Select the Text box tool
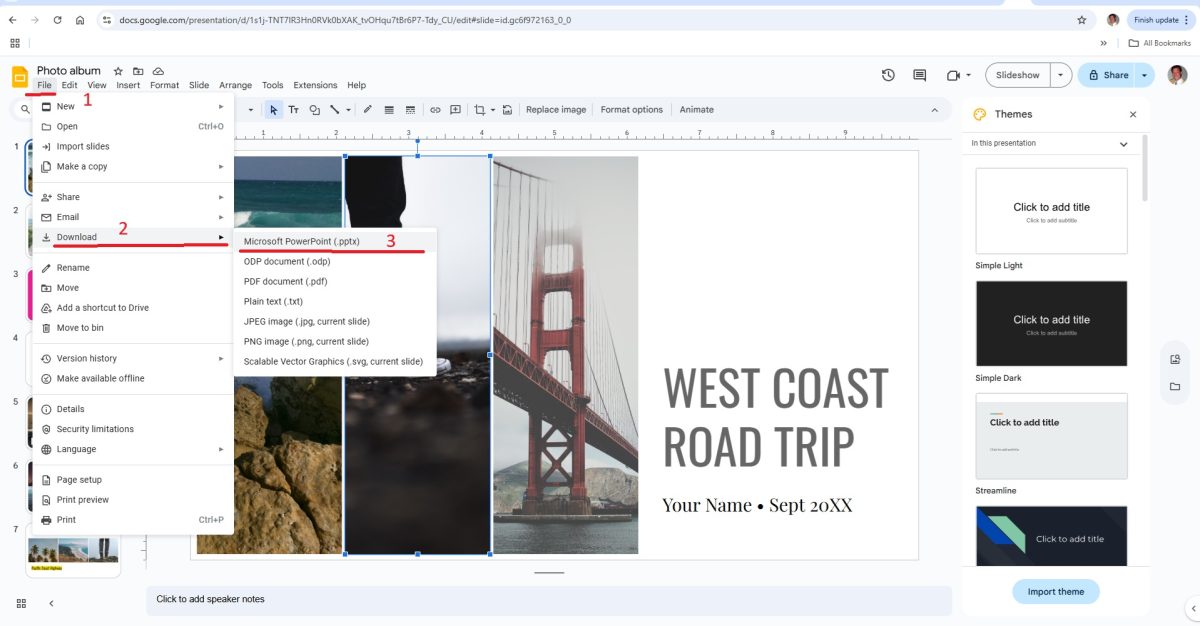The height and width of the screenshot is (626, 1200). pos(293,109)
